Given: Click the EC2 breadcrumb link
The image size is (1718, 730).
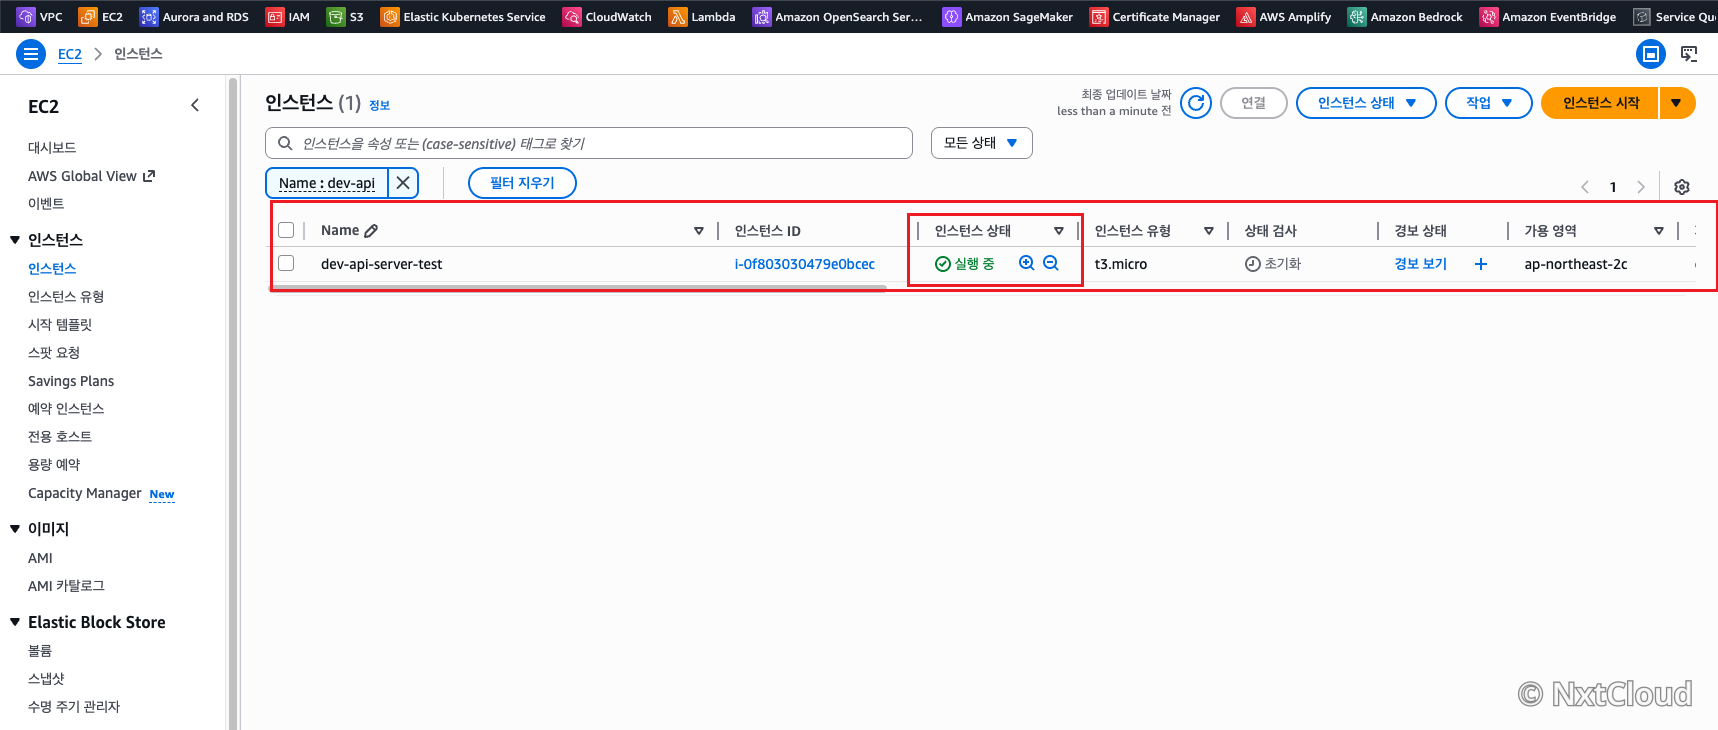Looking at the screenshot, I should click(x=70, y=54).
